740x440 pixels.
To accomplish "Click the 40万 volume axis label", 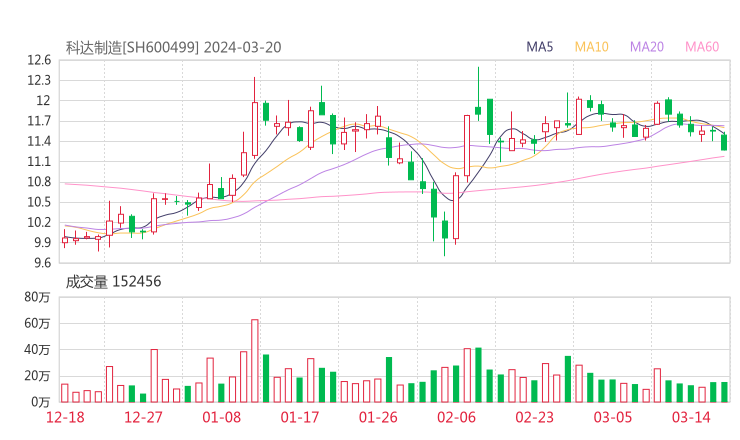I will coord(37,350).
